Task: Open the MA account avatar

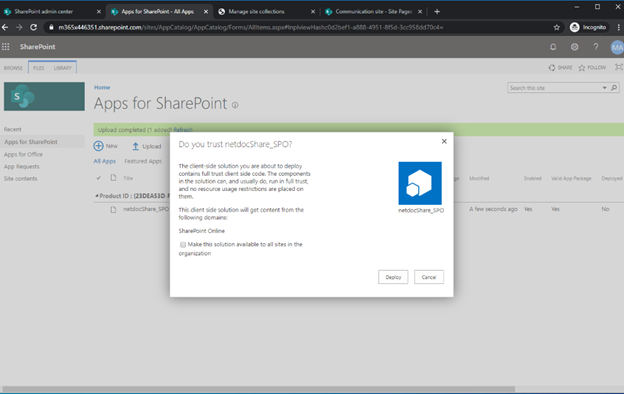Action: [617, 48]
